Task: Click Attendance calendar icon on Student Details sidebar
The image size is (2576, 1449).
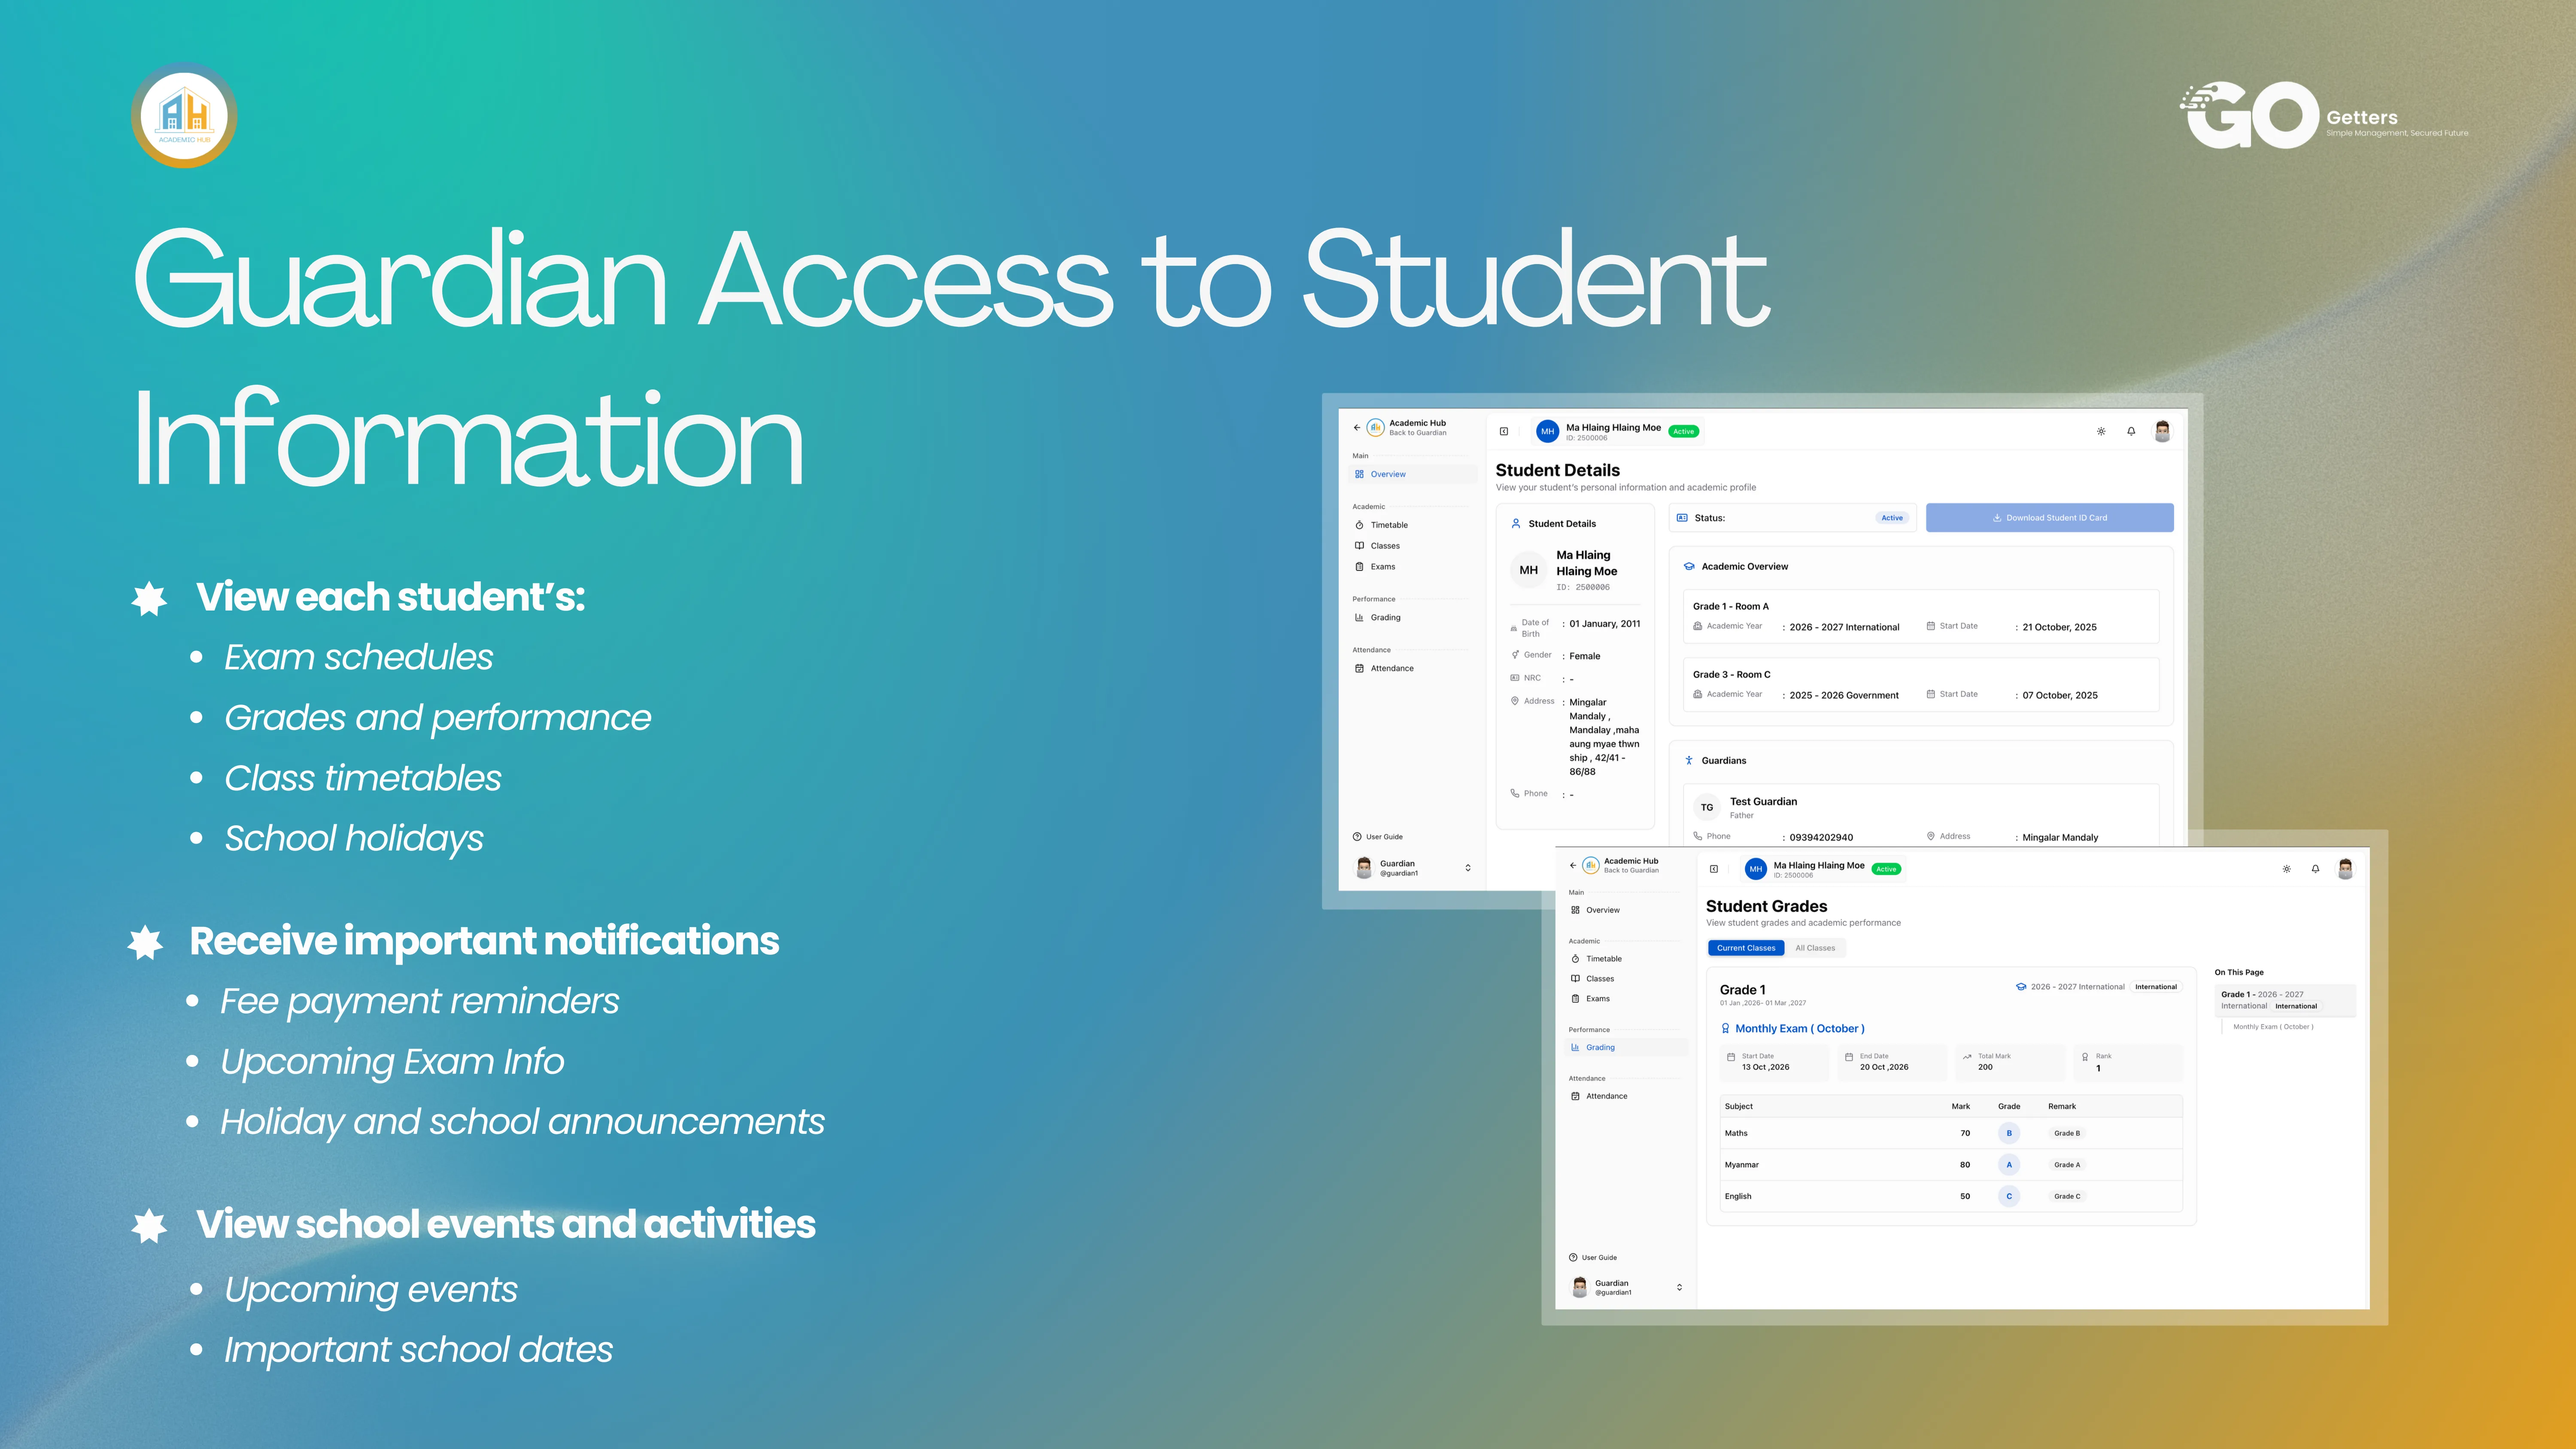Action: pos(1359,668)
